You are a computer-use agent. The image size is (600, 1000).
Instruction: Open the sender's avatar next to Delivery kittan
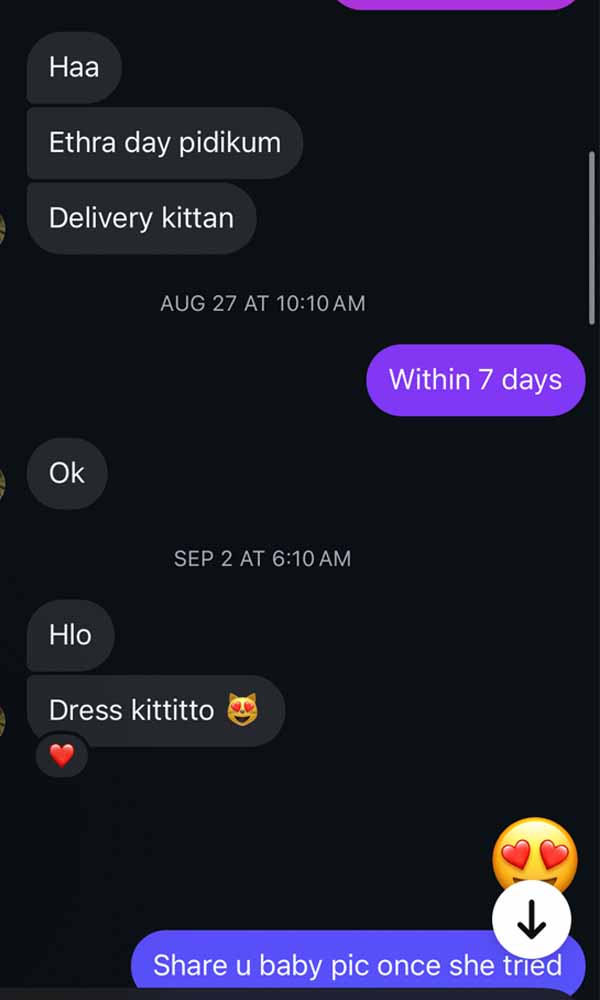[x=5, y=228]
